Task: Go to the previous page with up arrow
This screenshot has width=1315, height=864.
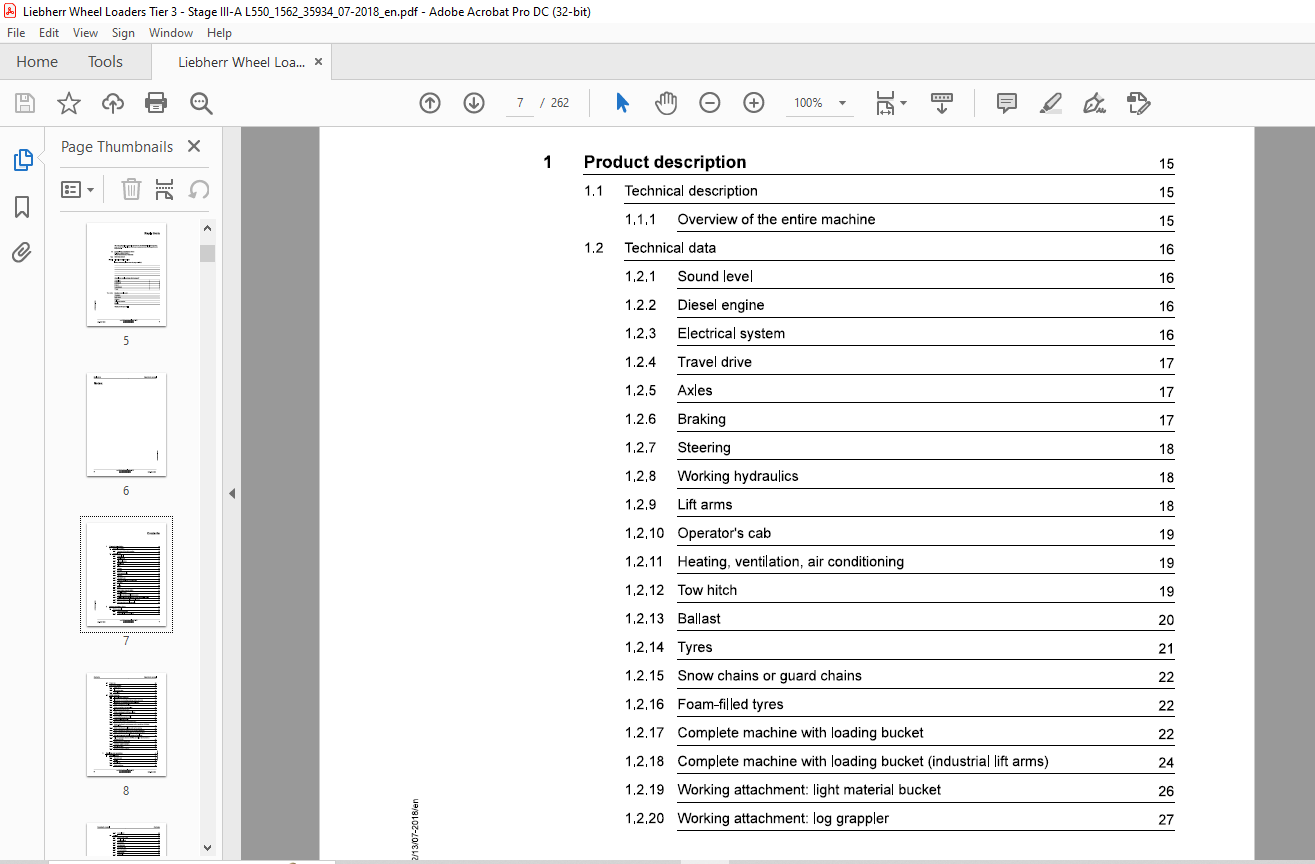Action: 430,103
